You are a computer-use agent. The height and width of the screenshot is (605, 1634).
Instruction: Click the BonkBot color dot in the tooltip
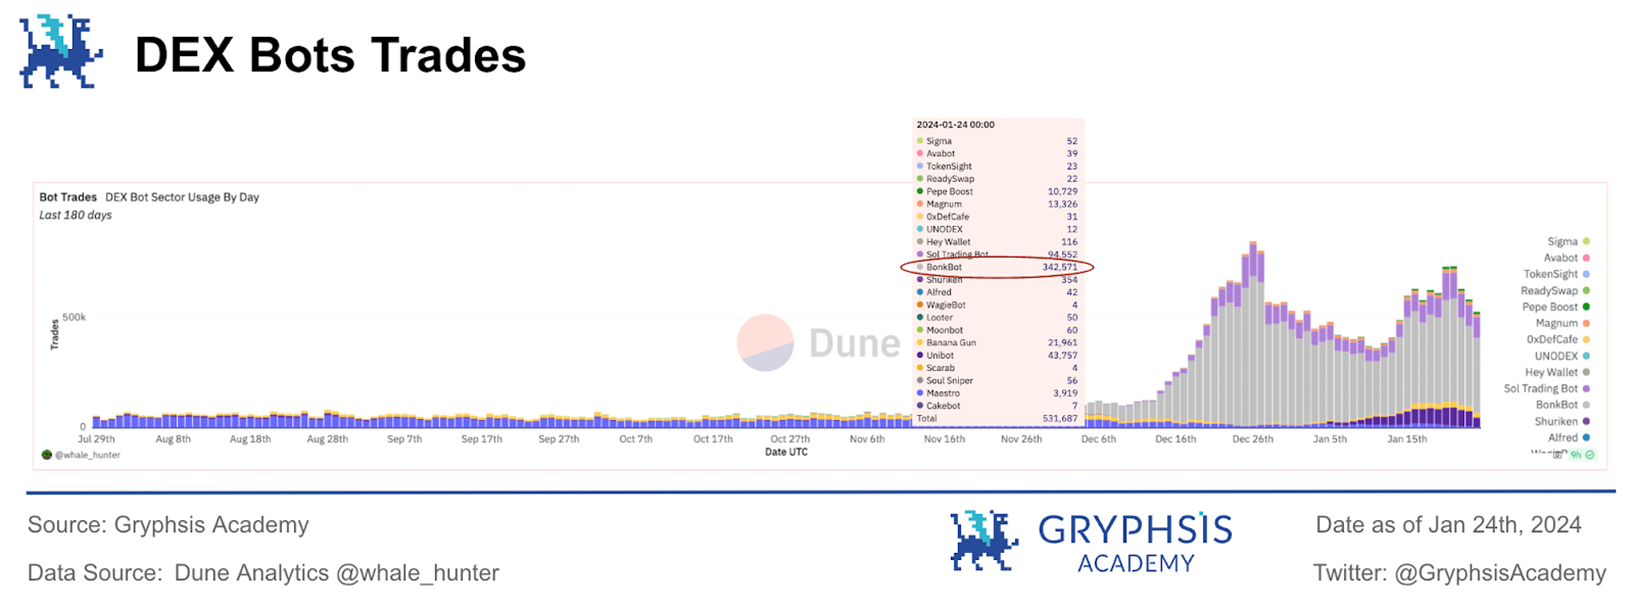920,267
